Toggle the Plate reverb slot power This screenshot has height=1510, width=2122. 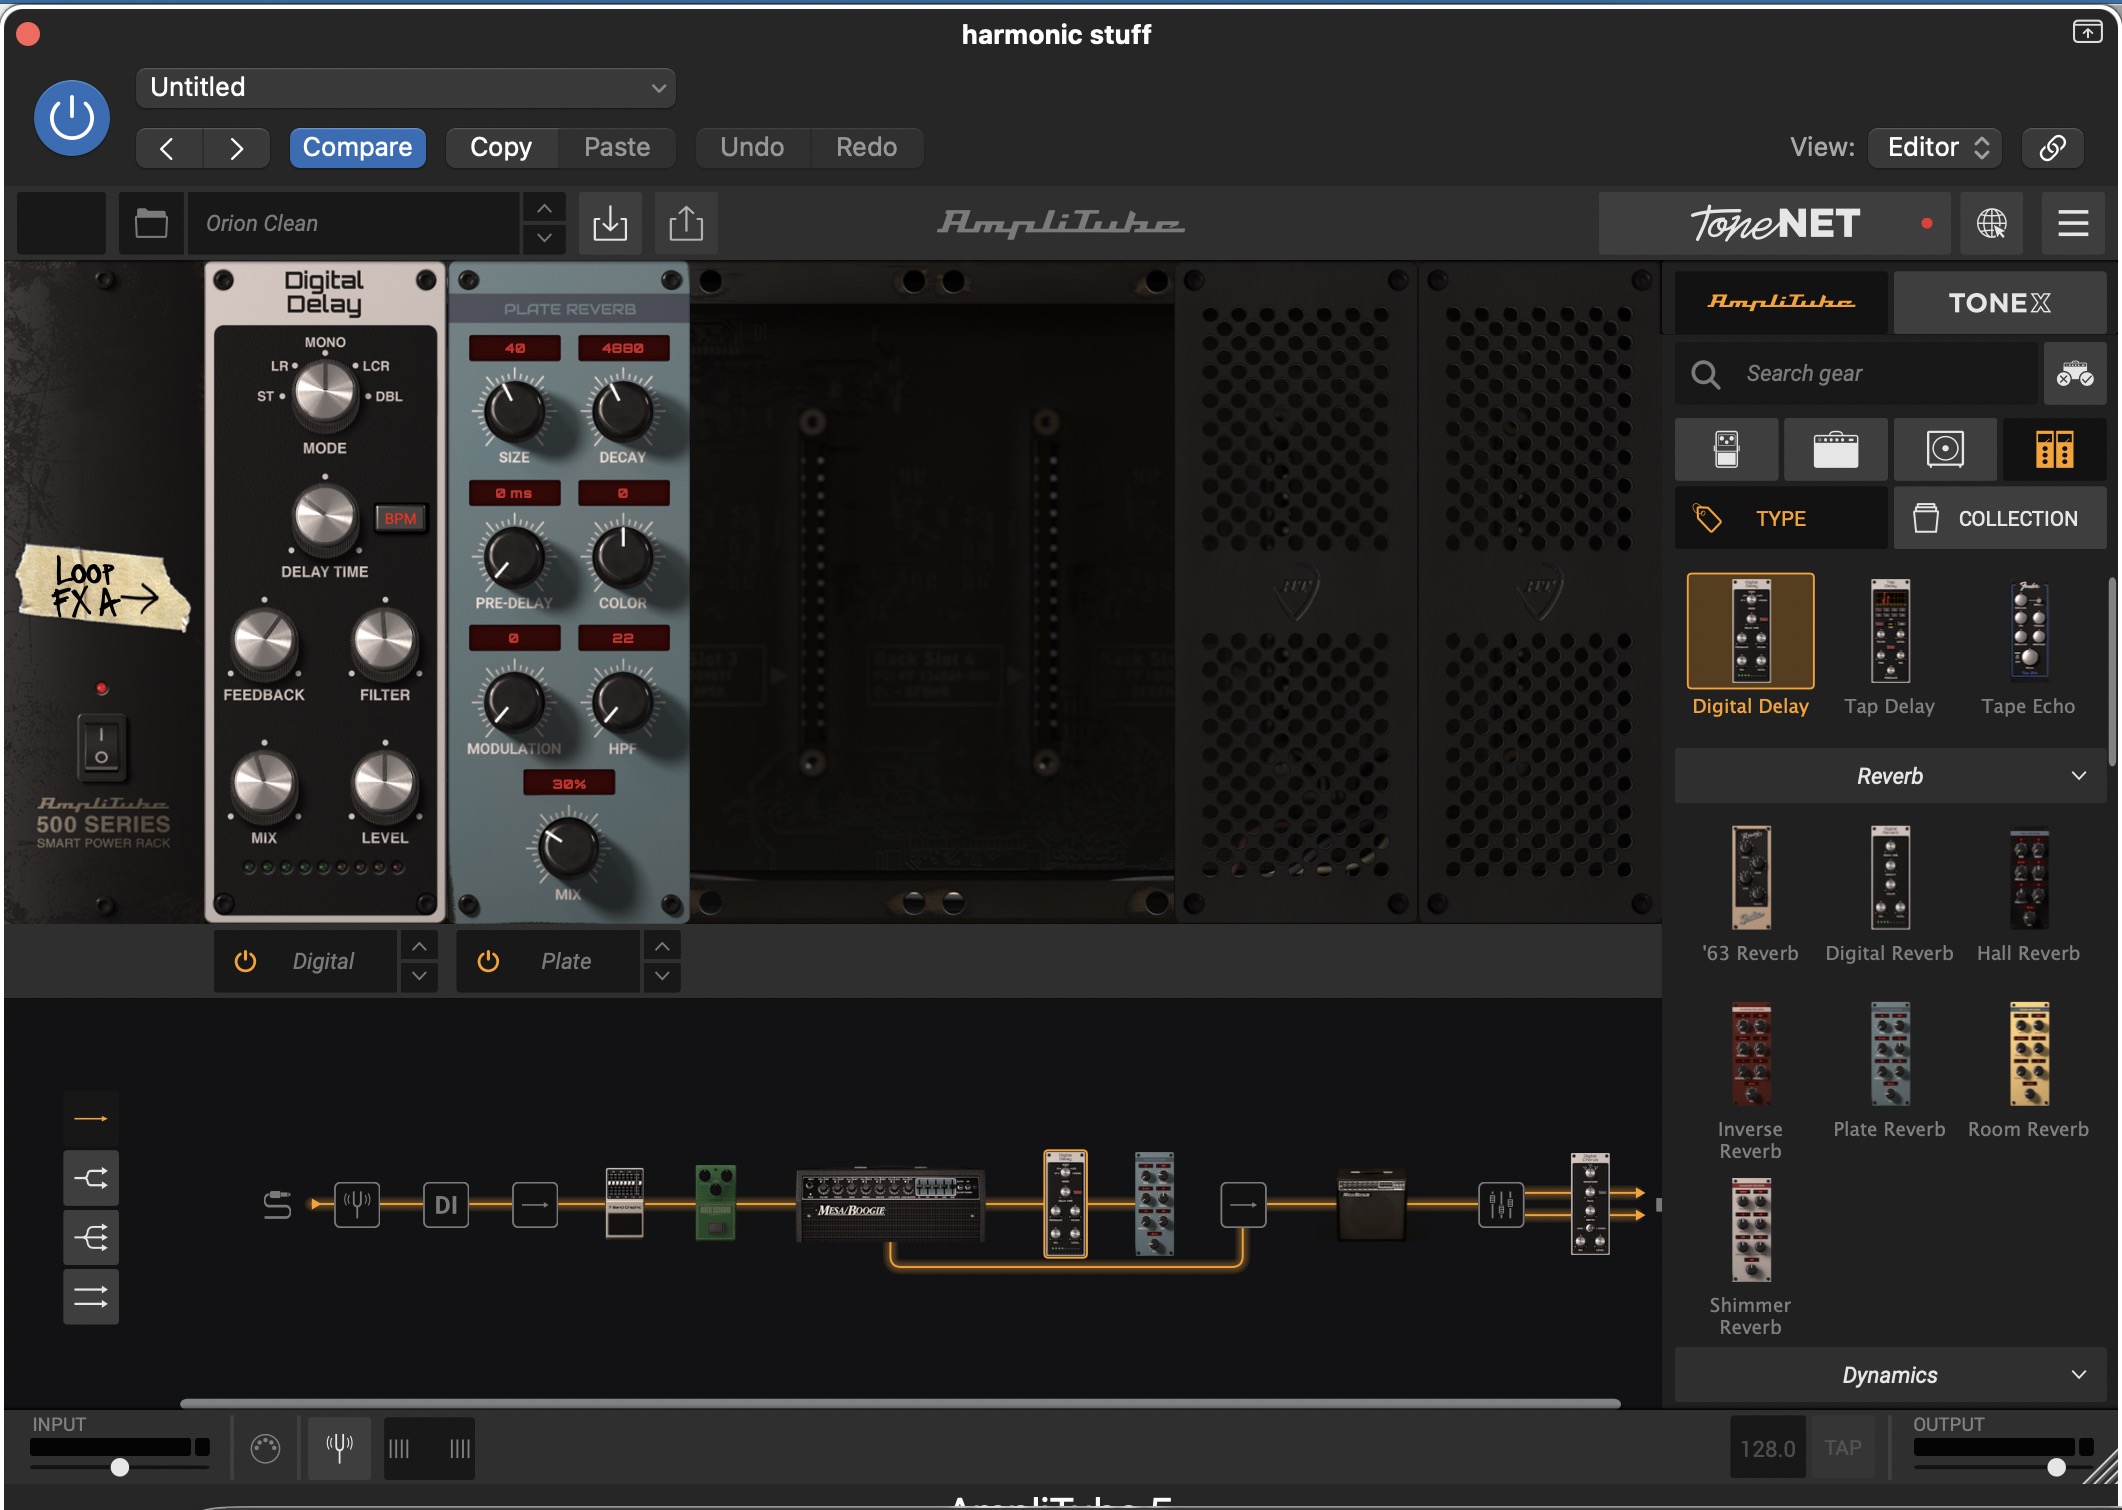pos(488,961)
